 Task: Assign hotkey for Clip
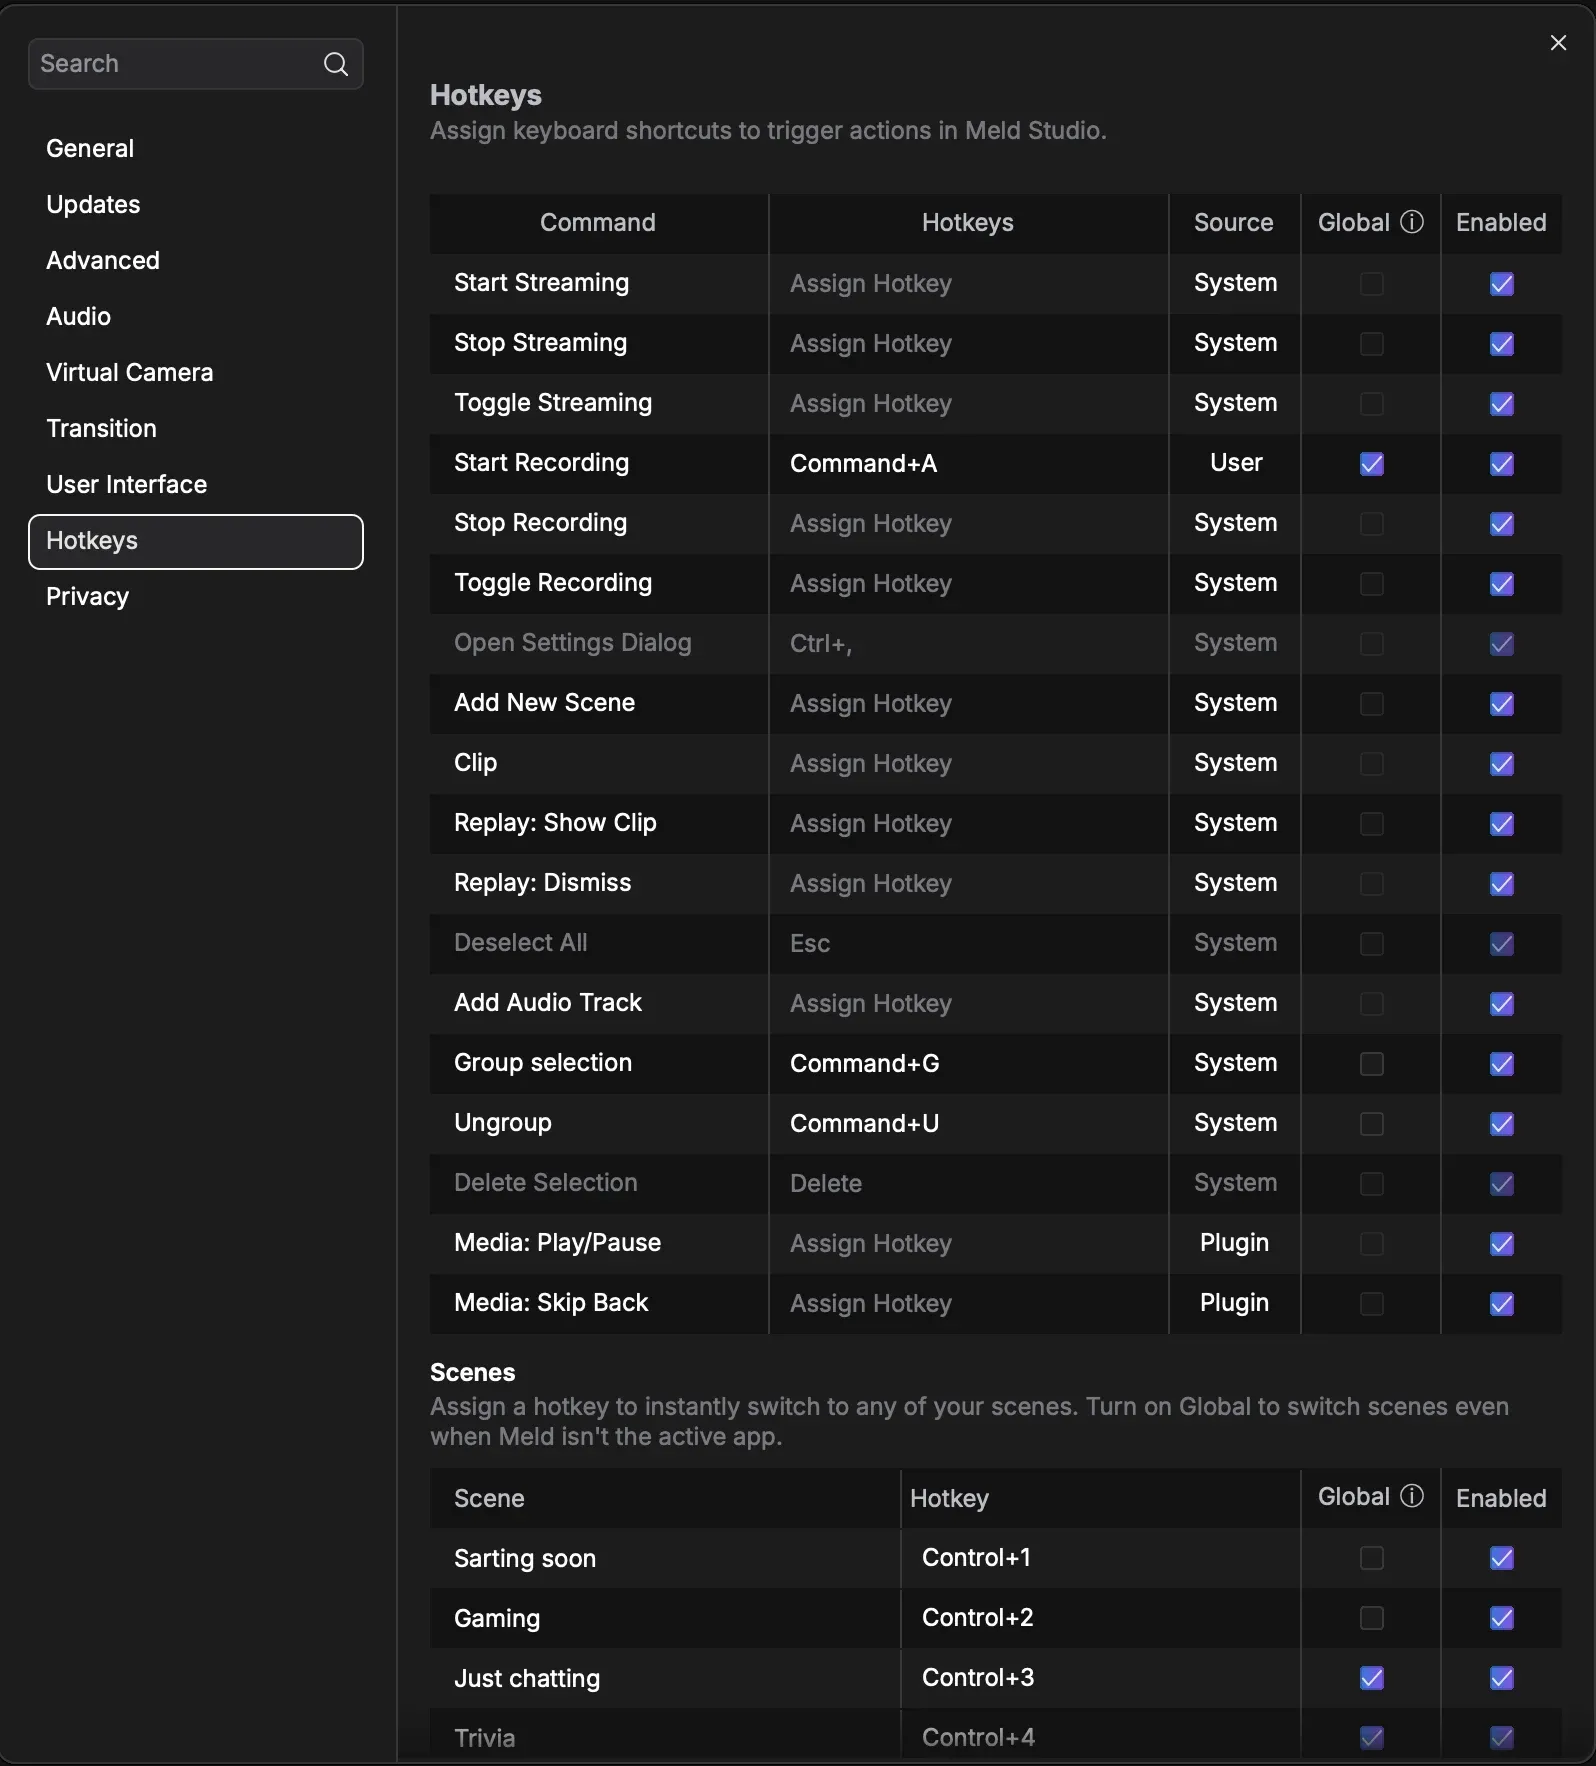(968, 763)
